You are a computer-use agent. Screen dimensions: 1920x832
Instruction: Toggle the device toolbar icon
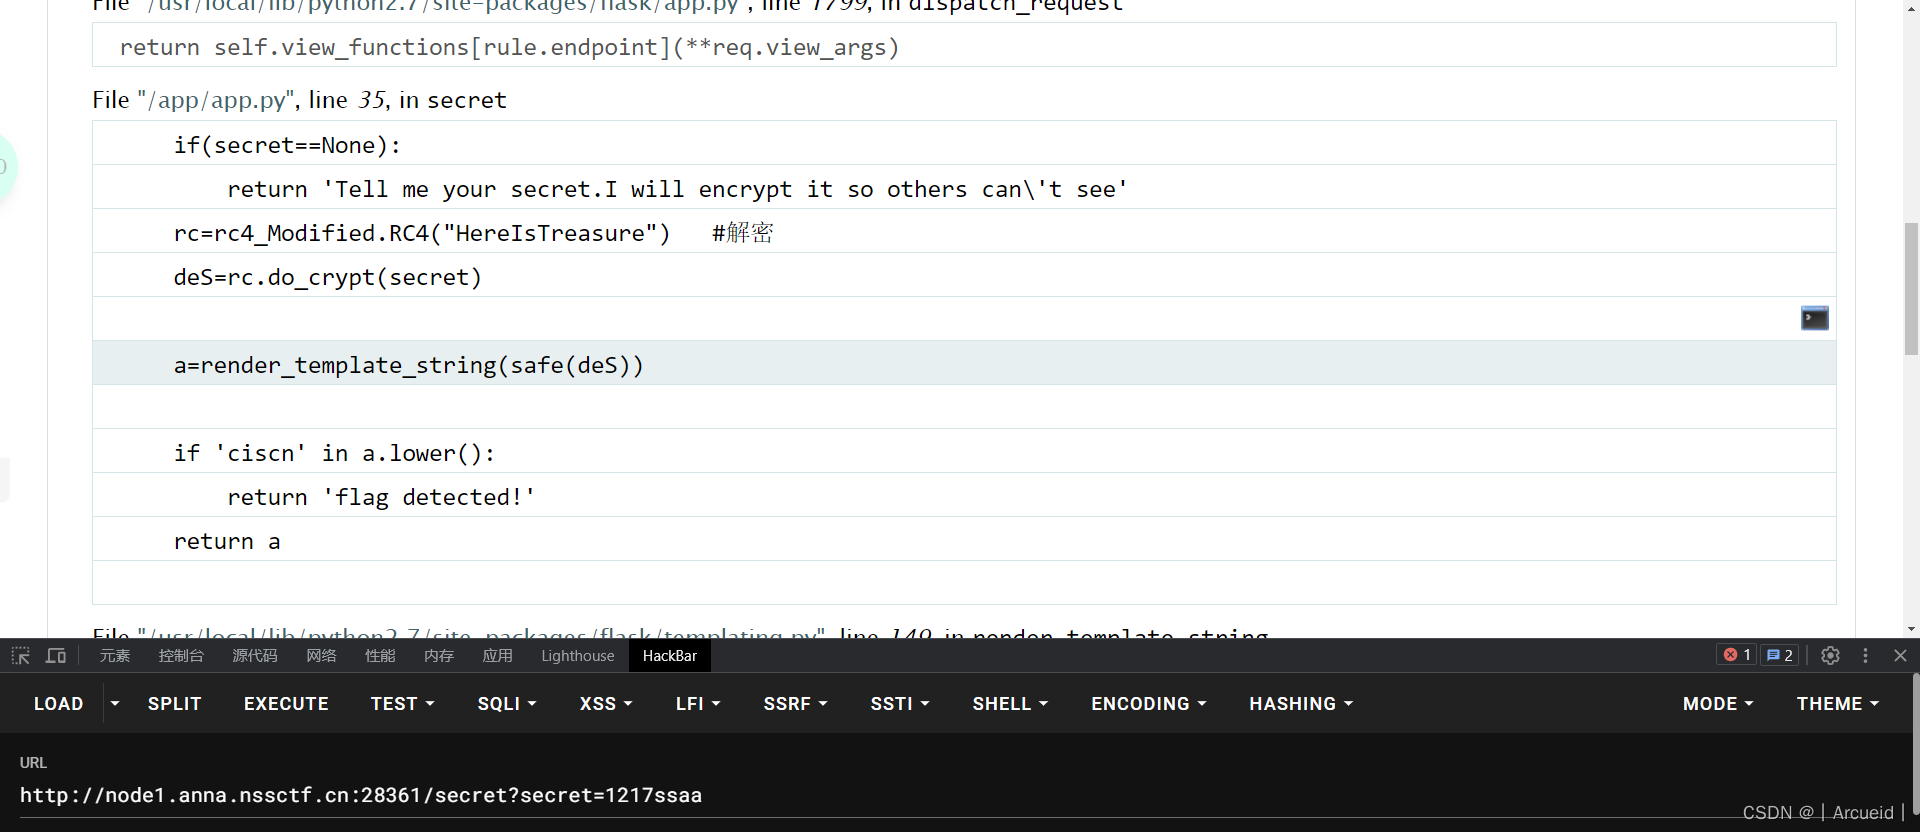tap(56, 656)
